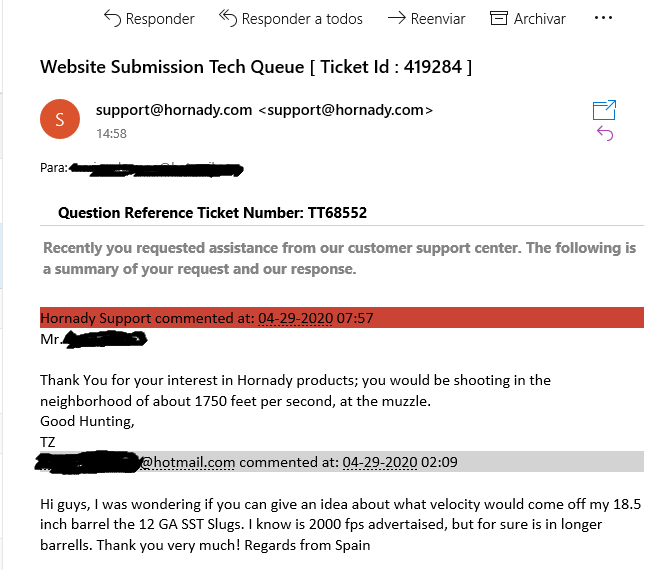Open the message in a new window
The width and height of the screenshot is (662, 570).
click(x=604, y=110)
